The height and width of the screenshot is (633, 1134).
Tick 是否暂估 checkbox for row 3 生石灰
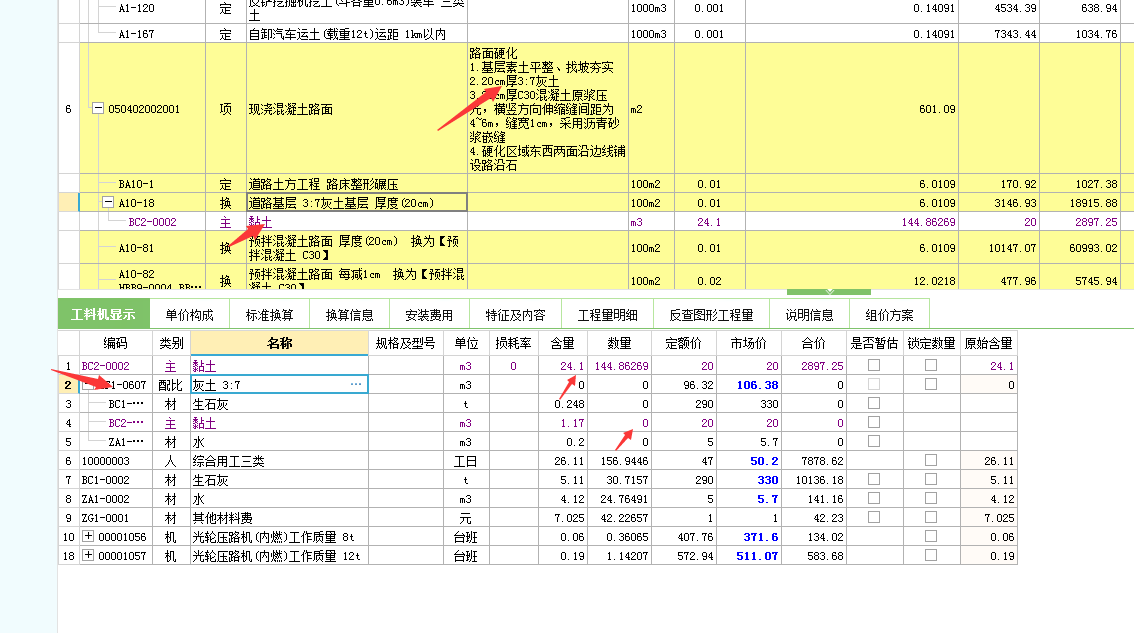pyautogui.click(x=874, y=403)
